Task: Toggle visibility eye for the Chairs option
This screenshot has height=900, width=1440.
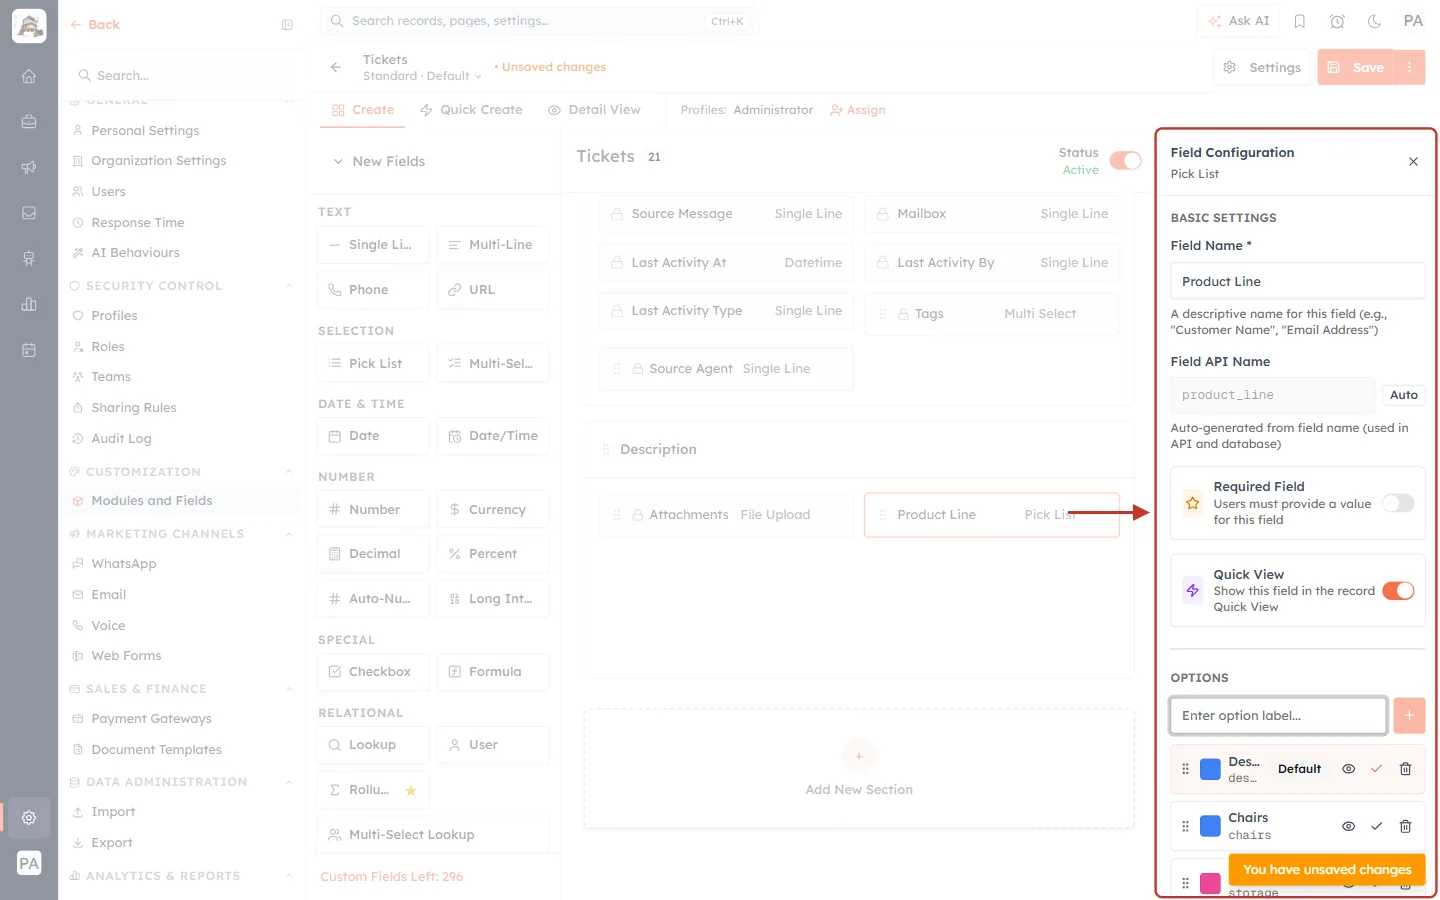Action: coord(1348,826)
